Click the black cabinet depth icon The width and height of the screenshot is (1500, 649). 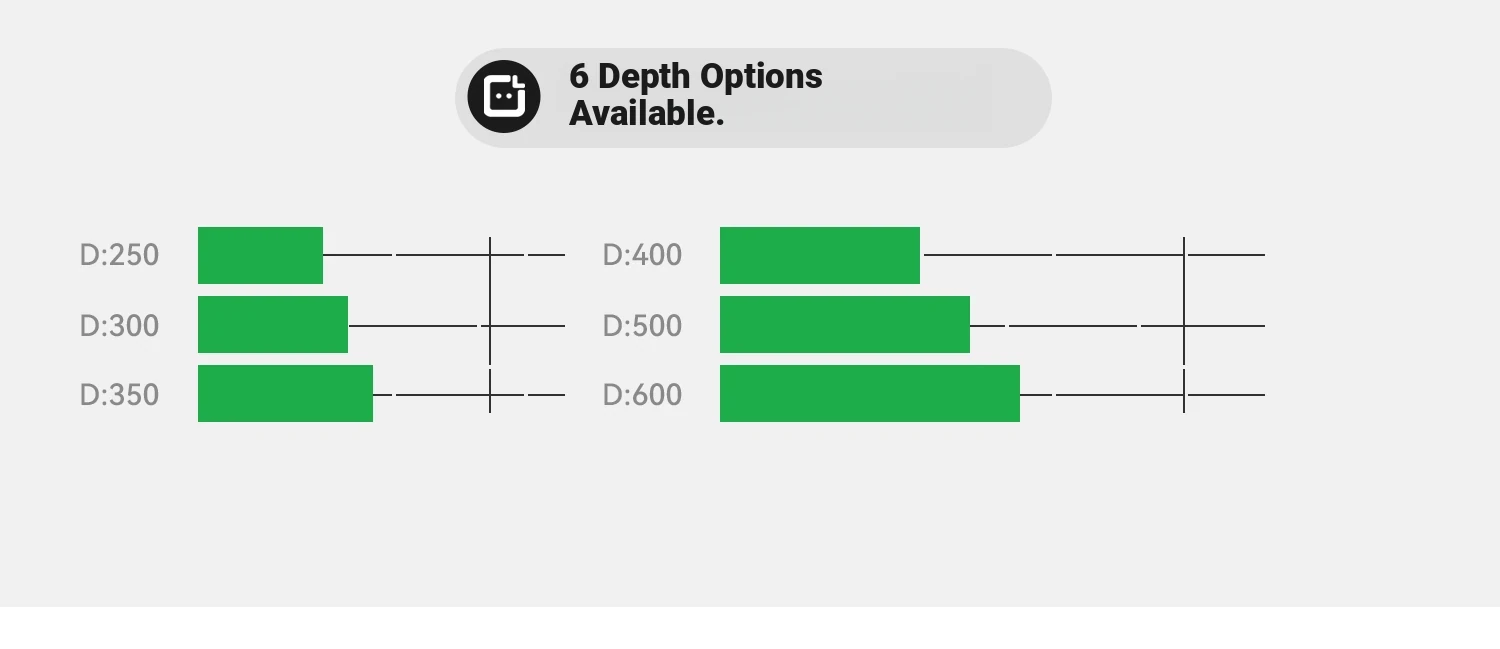pos(504,97)
